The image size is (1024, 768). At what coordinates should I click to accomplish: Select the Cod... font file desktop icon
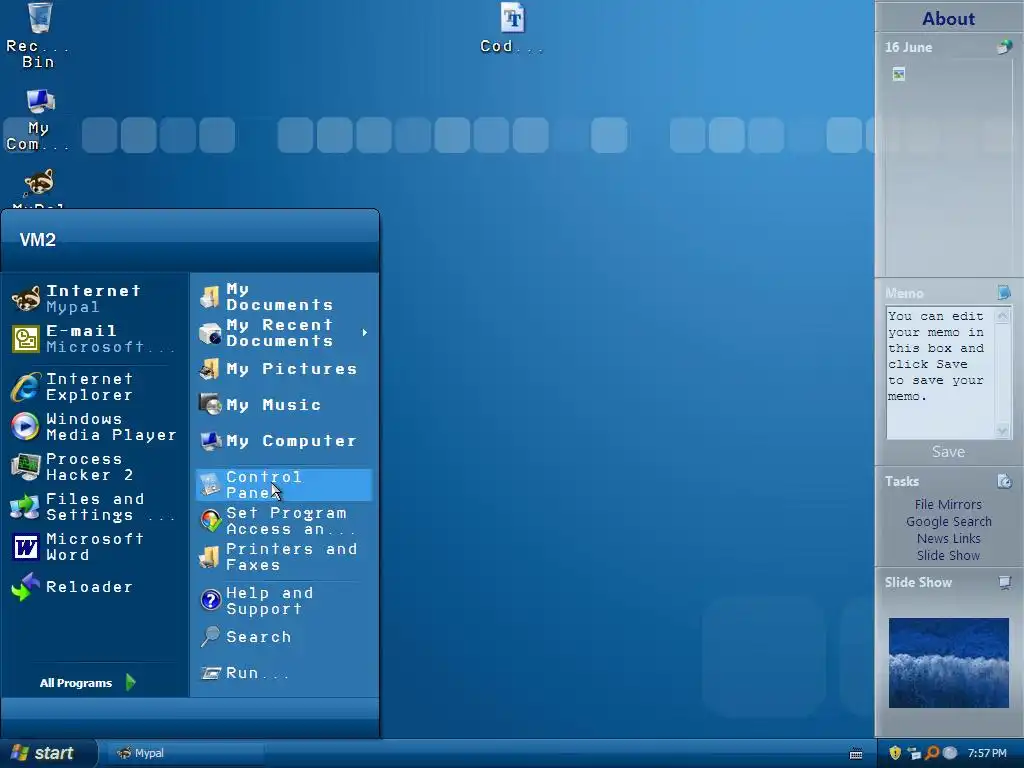pos(512,27)
